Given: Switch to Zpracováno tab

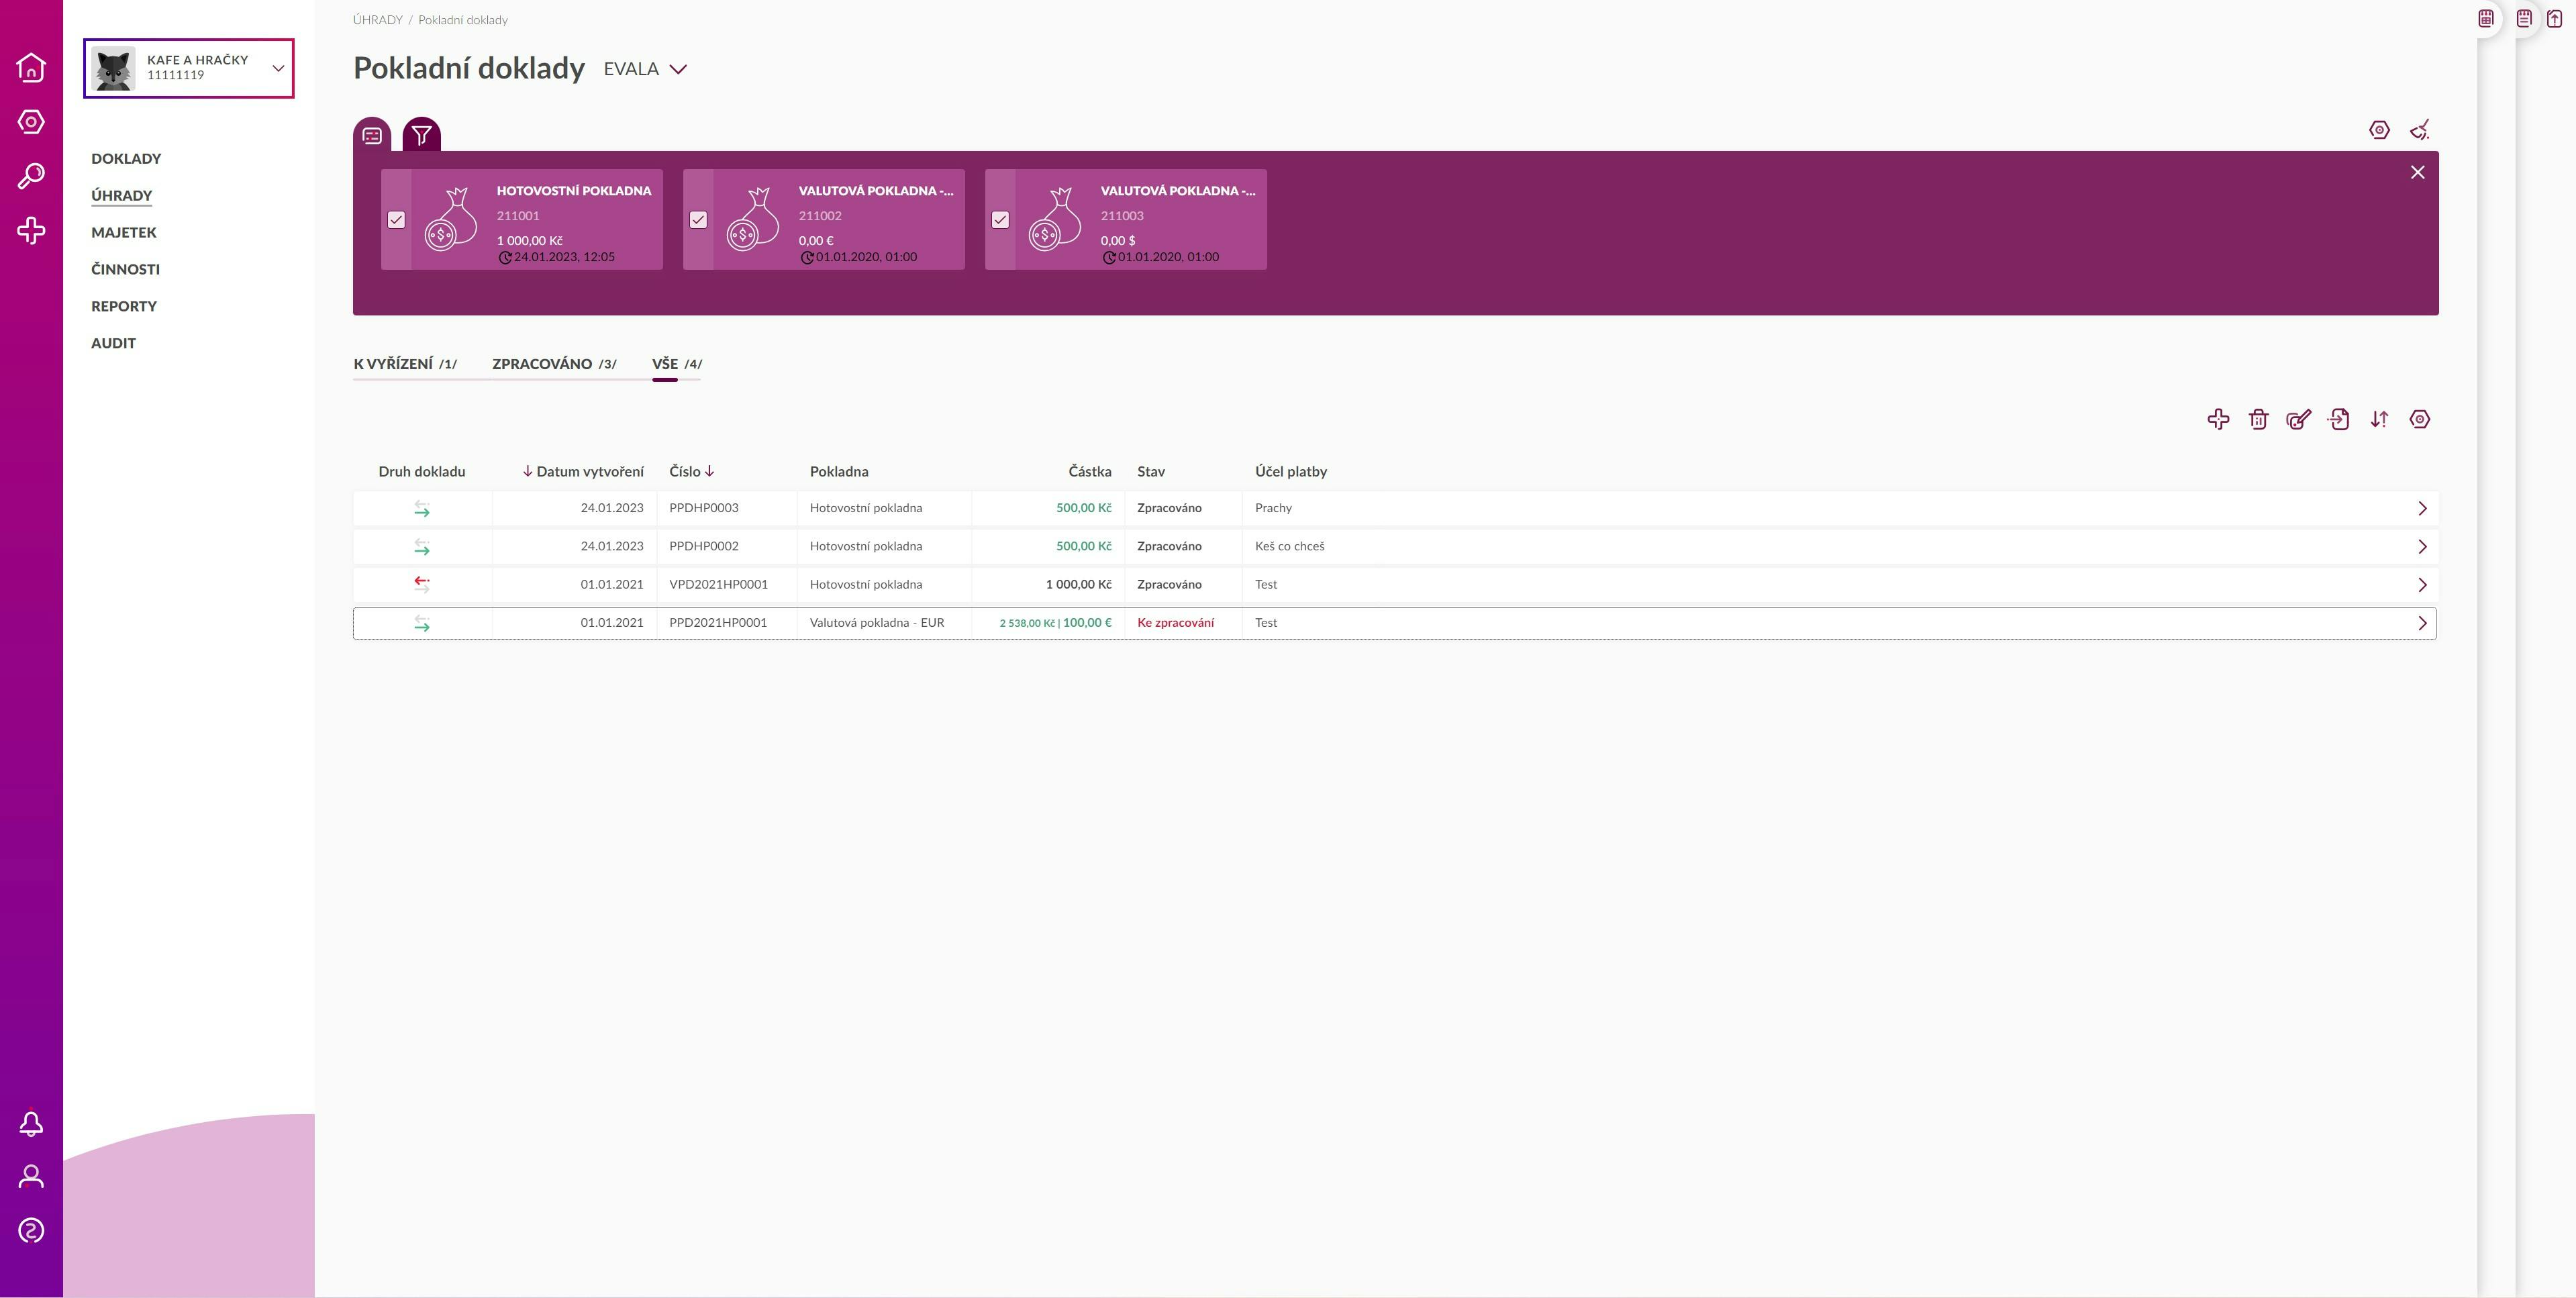Looking at the screenshot, I should click(554, 364).
